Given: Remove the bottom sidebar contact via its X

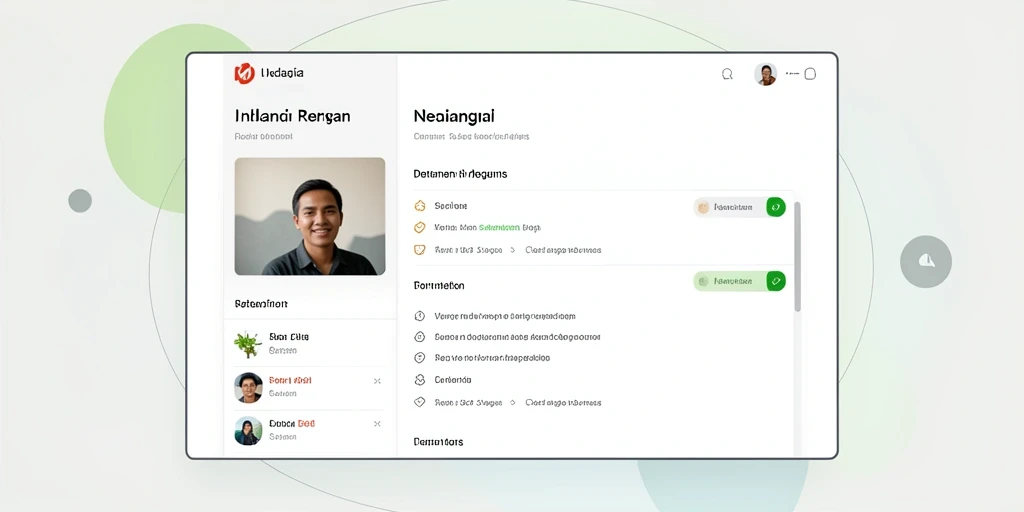Looking at the screenshot, I should point(377,424).
